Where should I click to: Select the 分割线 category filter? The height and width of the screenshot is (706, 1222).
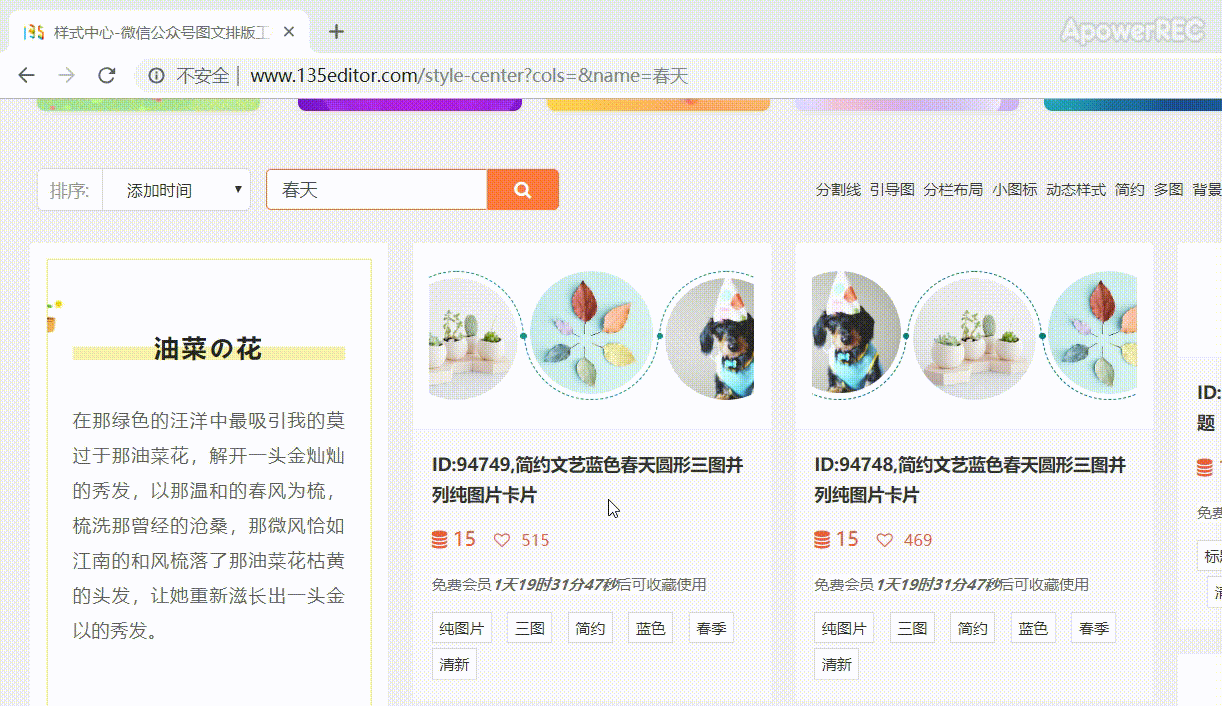coord(837,189)
